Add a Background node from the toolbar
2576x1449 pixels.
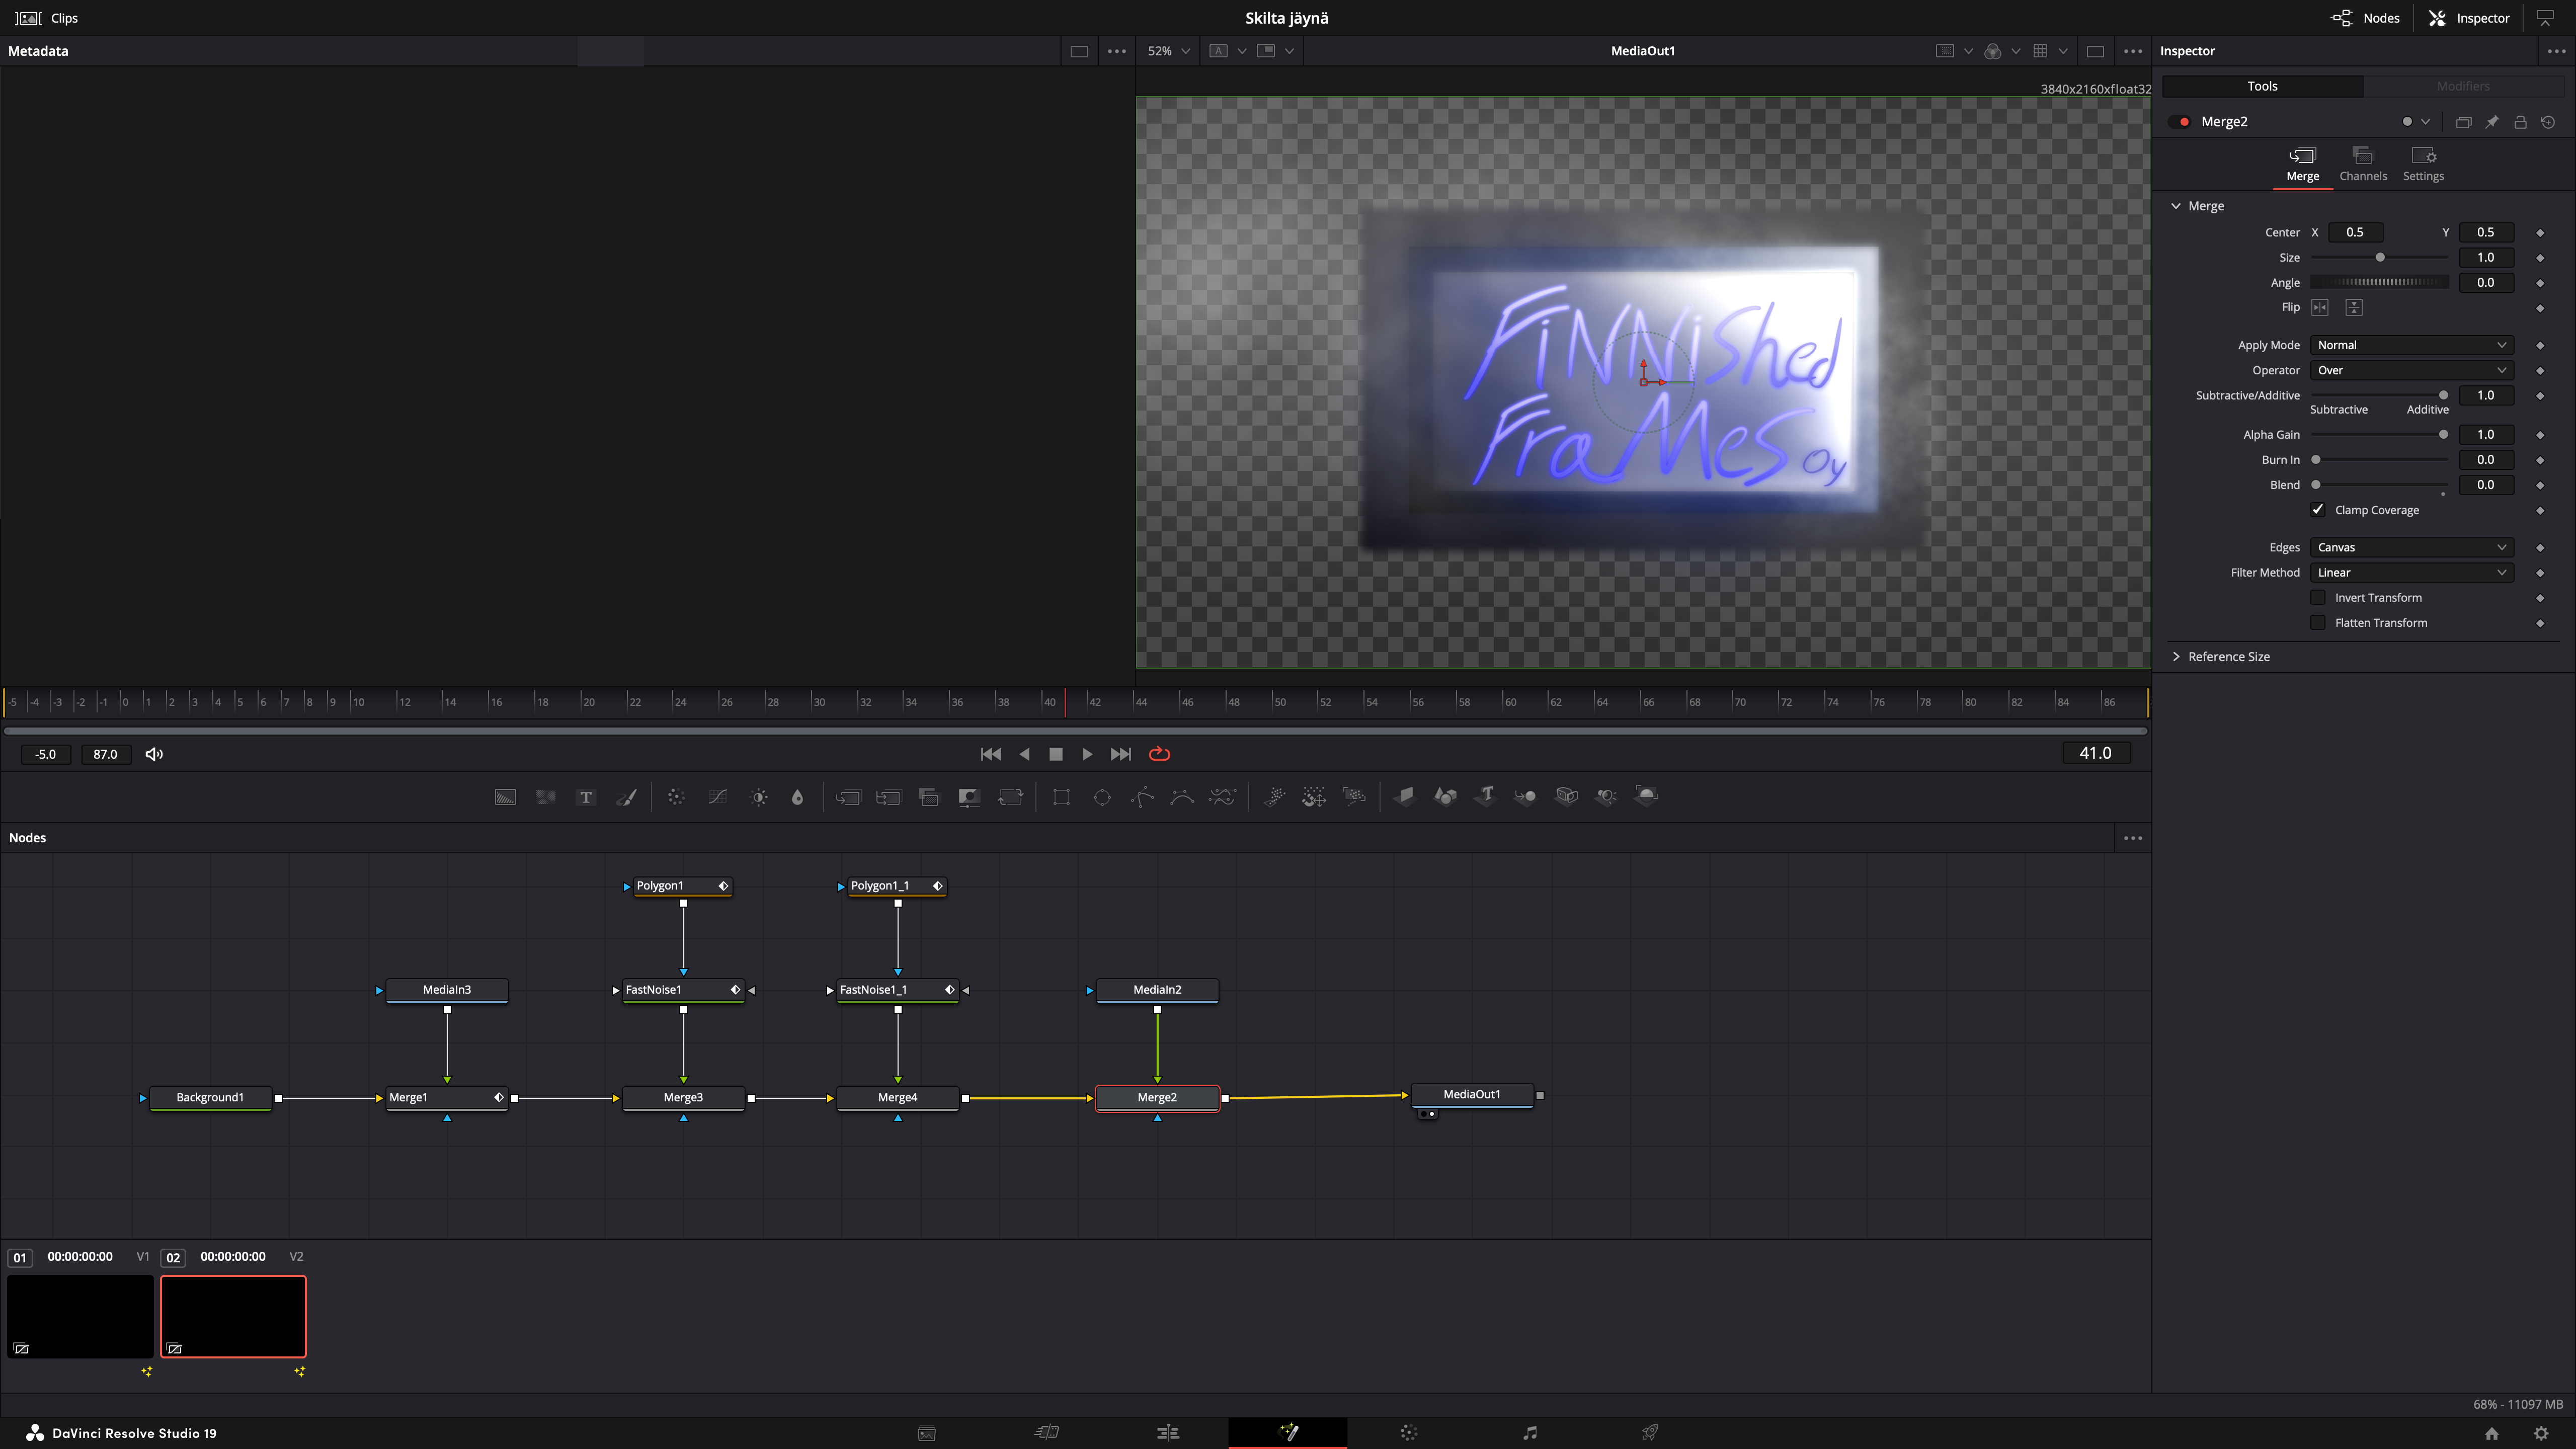point(505,797)
